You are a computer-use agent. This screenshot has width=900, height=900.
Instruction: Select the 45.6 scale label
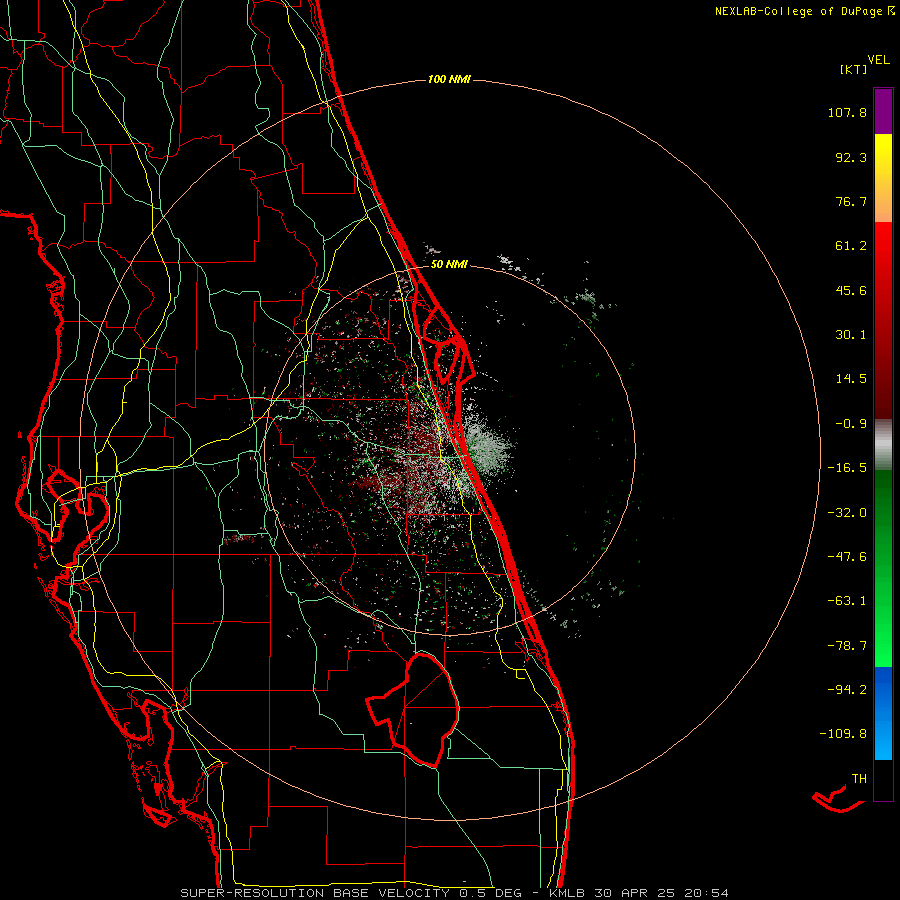[x=851, y=290]
